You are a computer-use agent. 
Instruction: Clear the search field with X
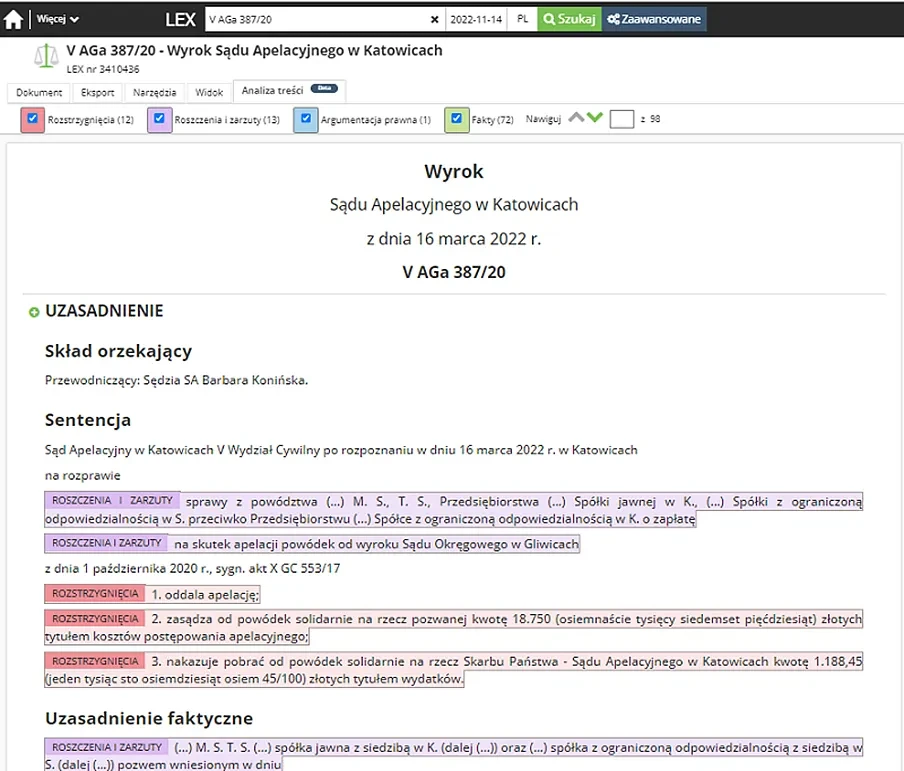tap(435, 20)
